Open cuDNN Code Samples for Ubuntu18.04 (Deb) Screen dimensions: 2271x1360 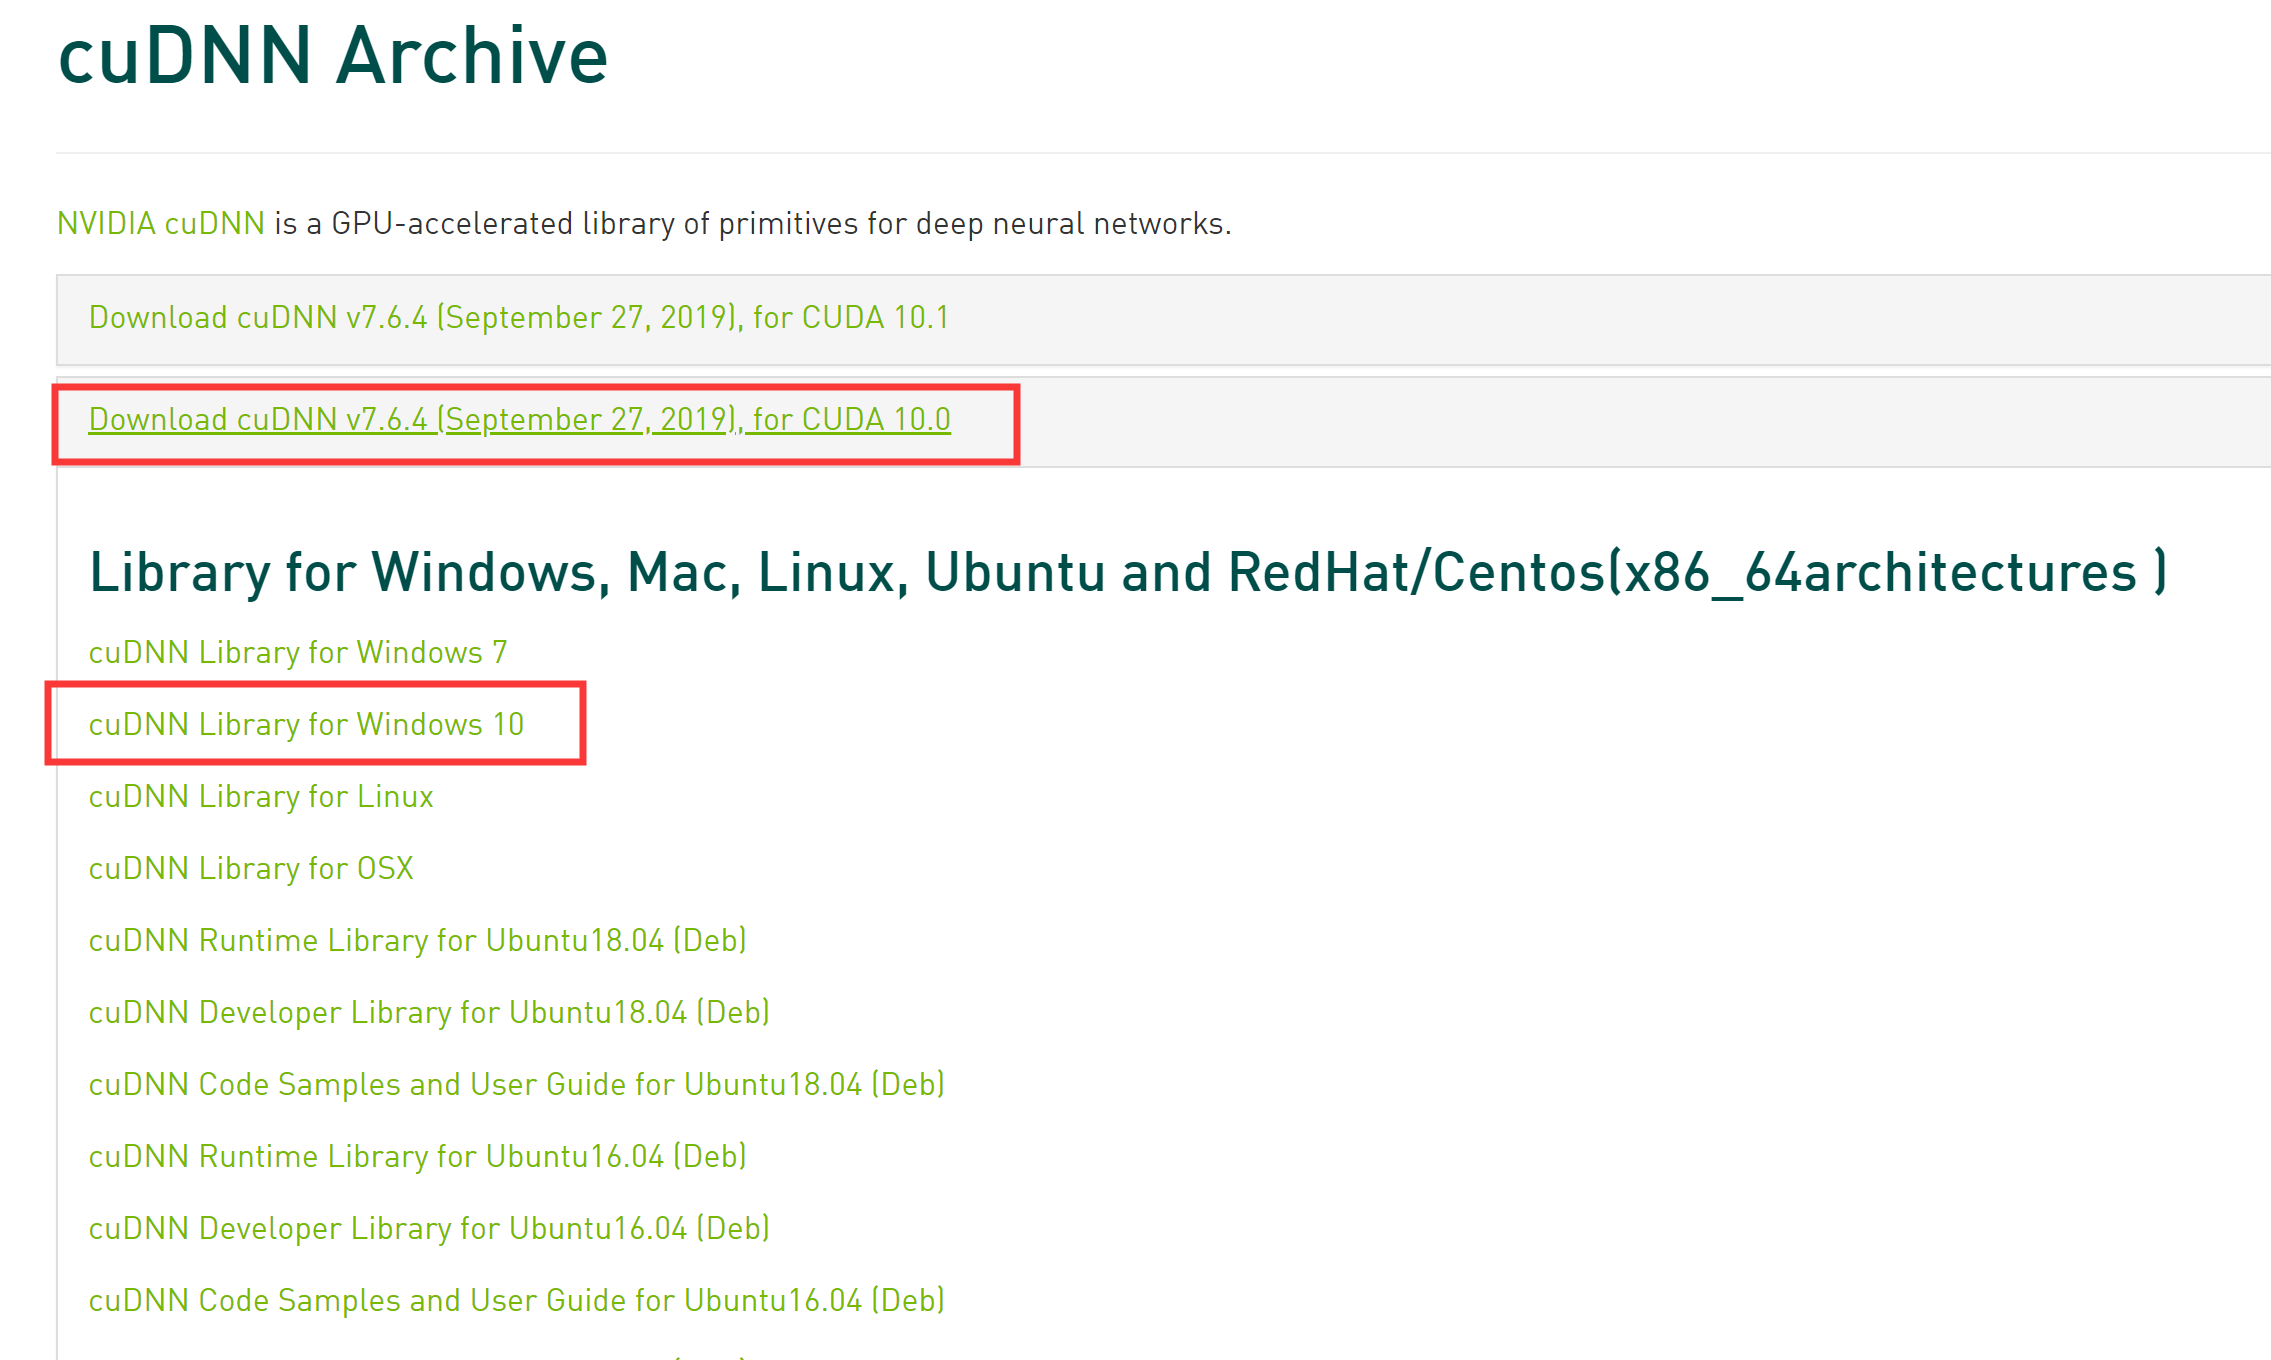(x=517, y=1085)
